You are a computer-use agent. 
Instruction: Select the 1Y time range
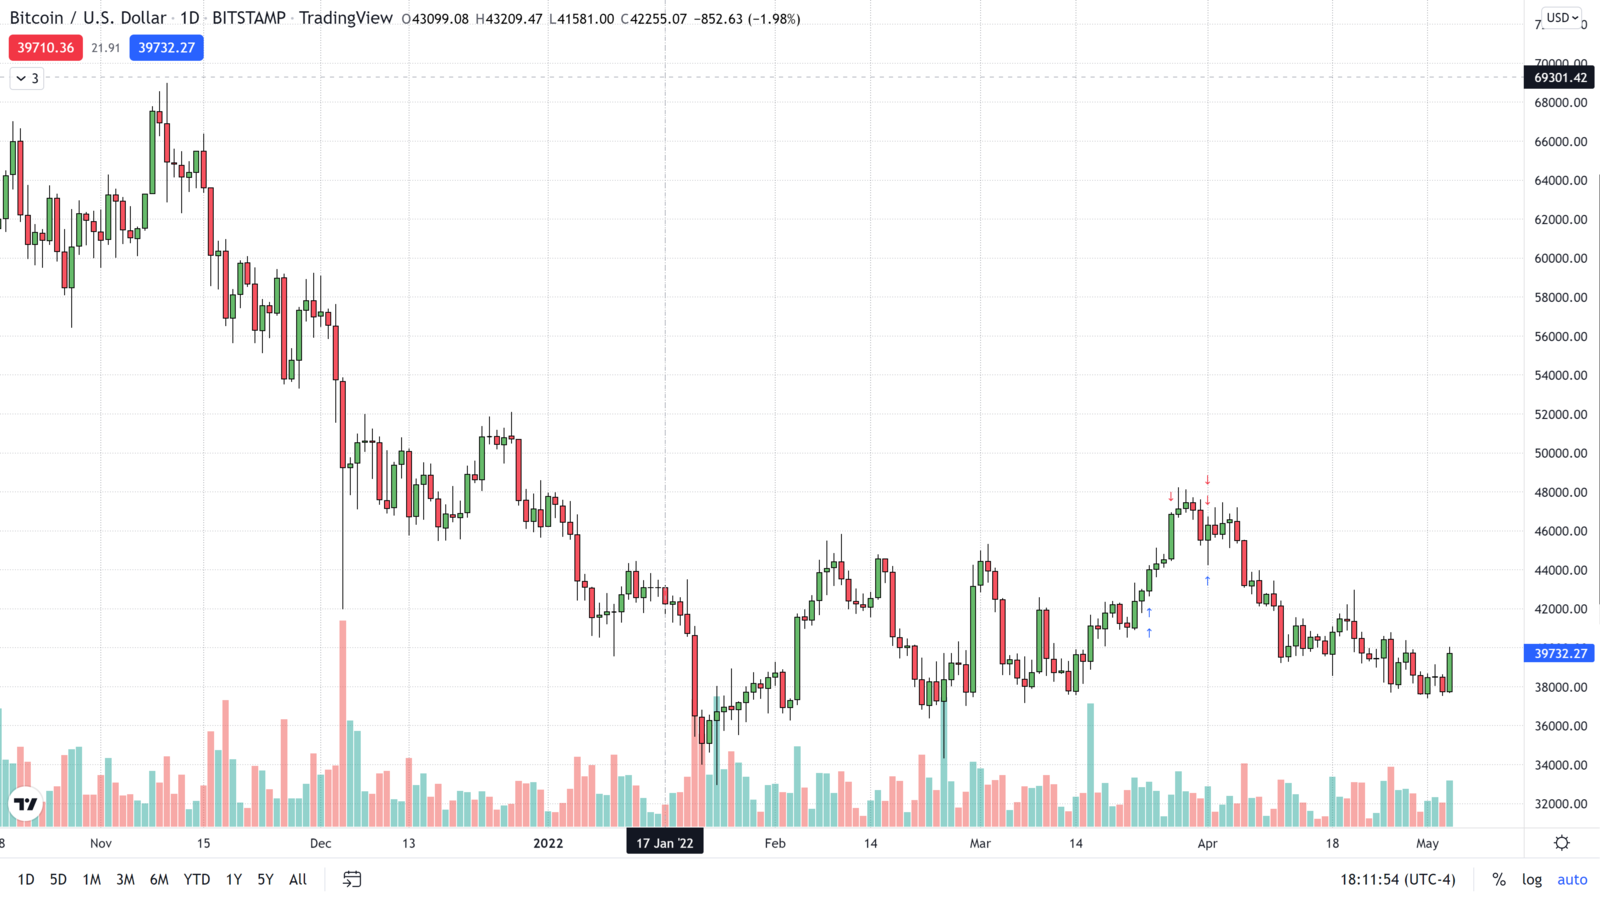click(x=233, y=880)
